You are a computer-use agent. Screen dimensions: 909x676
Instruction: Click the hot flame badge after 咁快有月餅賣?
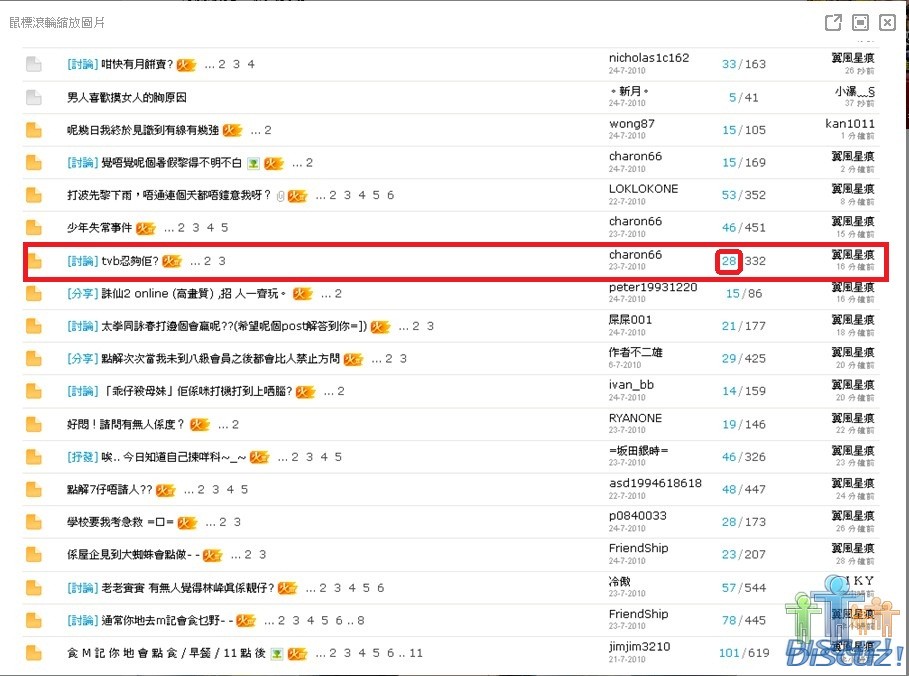186,64
